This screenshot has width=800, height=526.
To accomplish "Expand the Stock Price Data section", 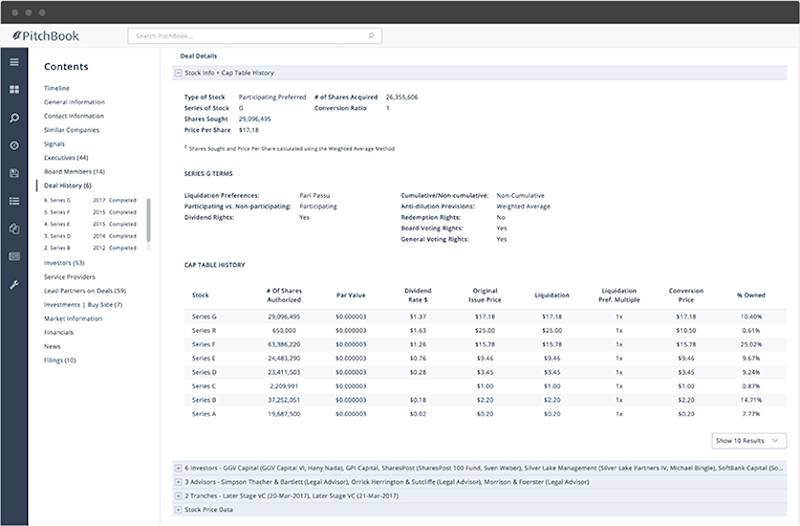I will pyautogui.click(x=178, y=509).
